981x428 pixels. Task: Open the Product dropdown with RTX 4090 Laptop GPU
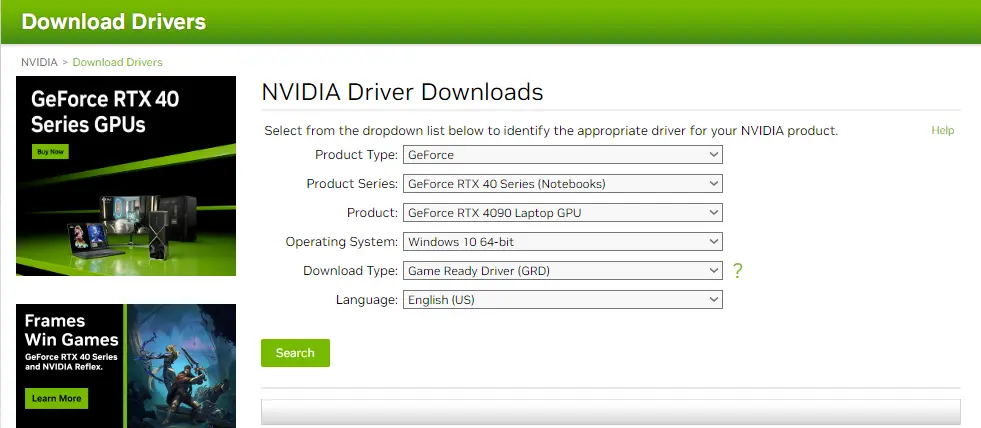coord(562,213)
